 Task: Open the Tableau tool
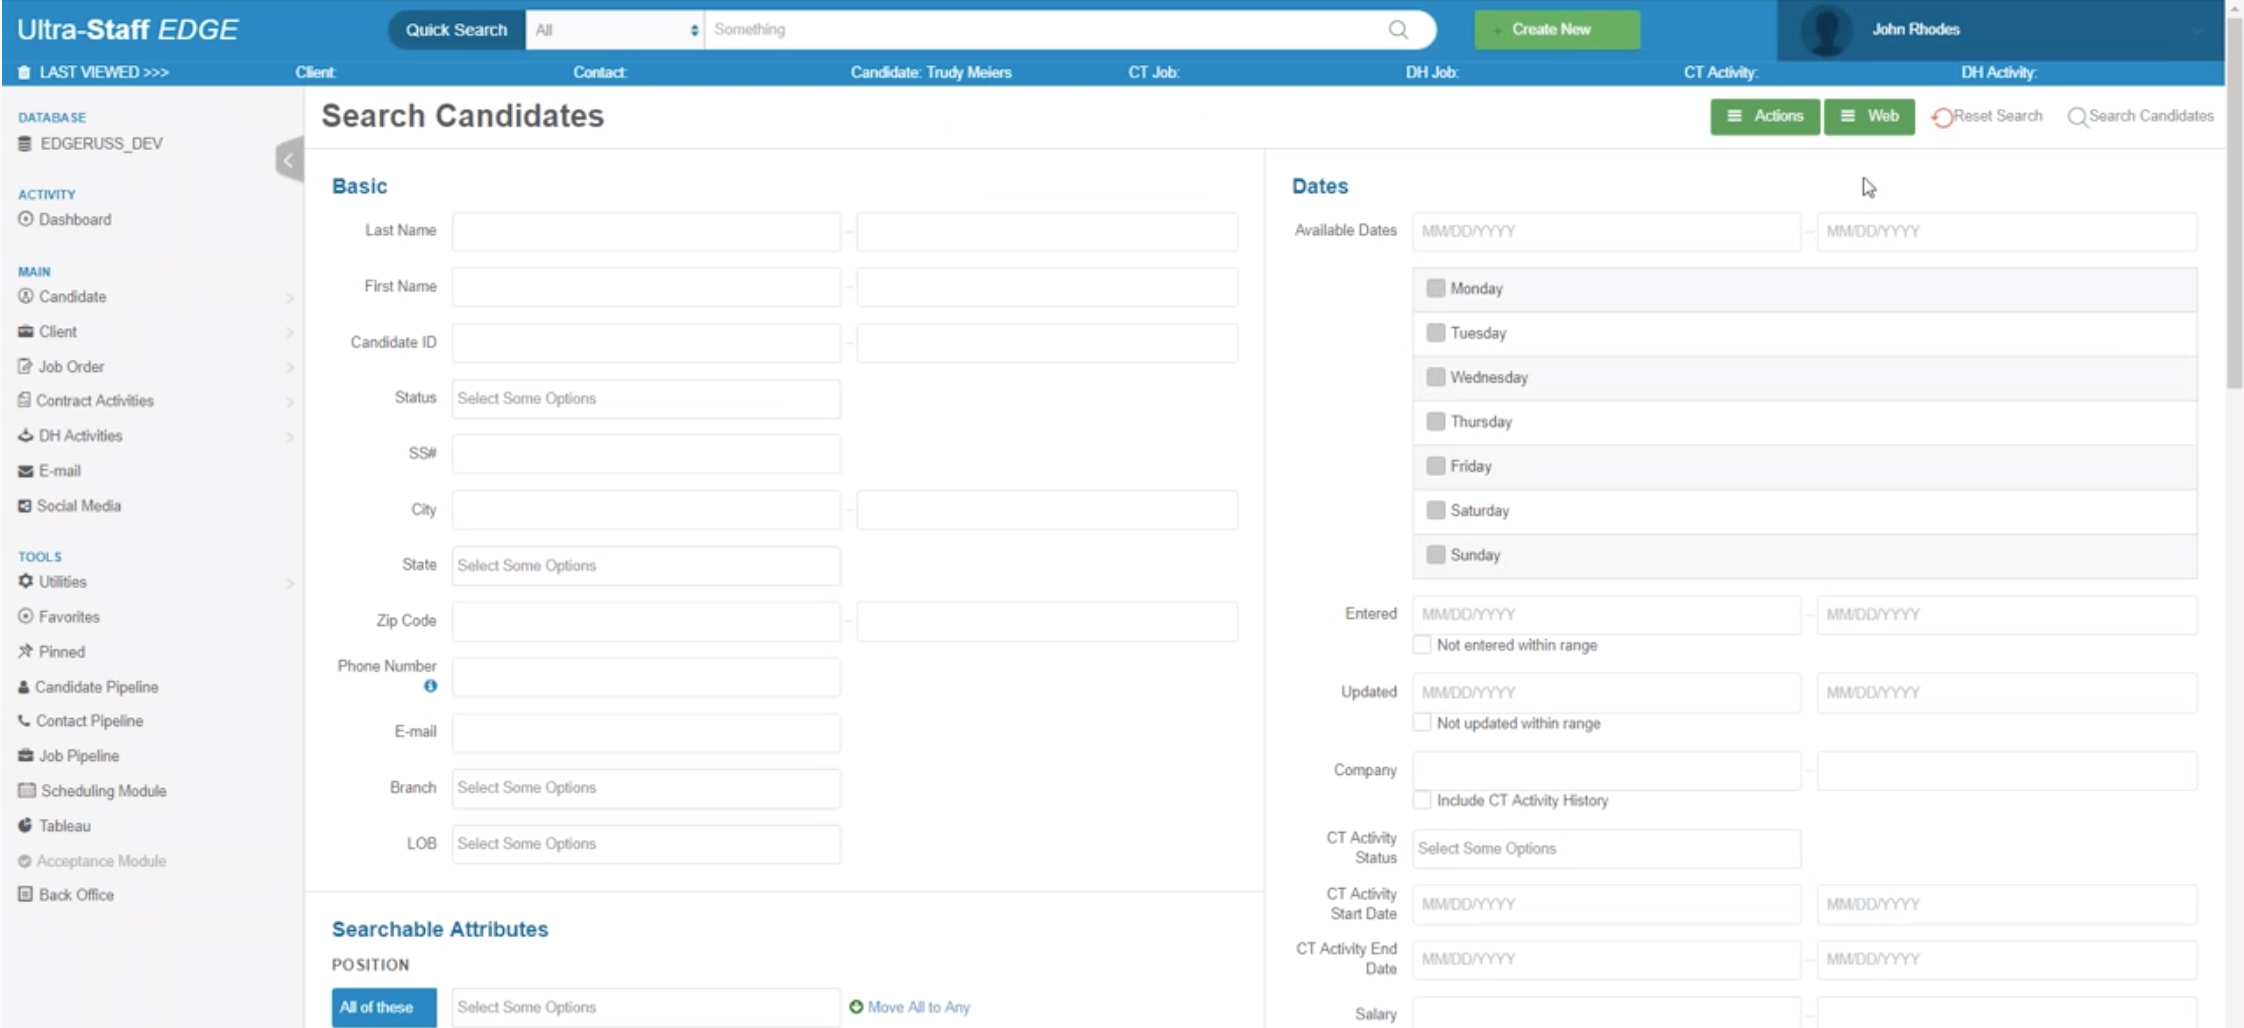[64, 825]
